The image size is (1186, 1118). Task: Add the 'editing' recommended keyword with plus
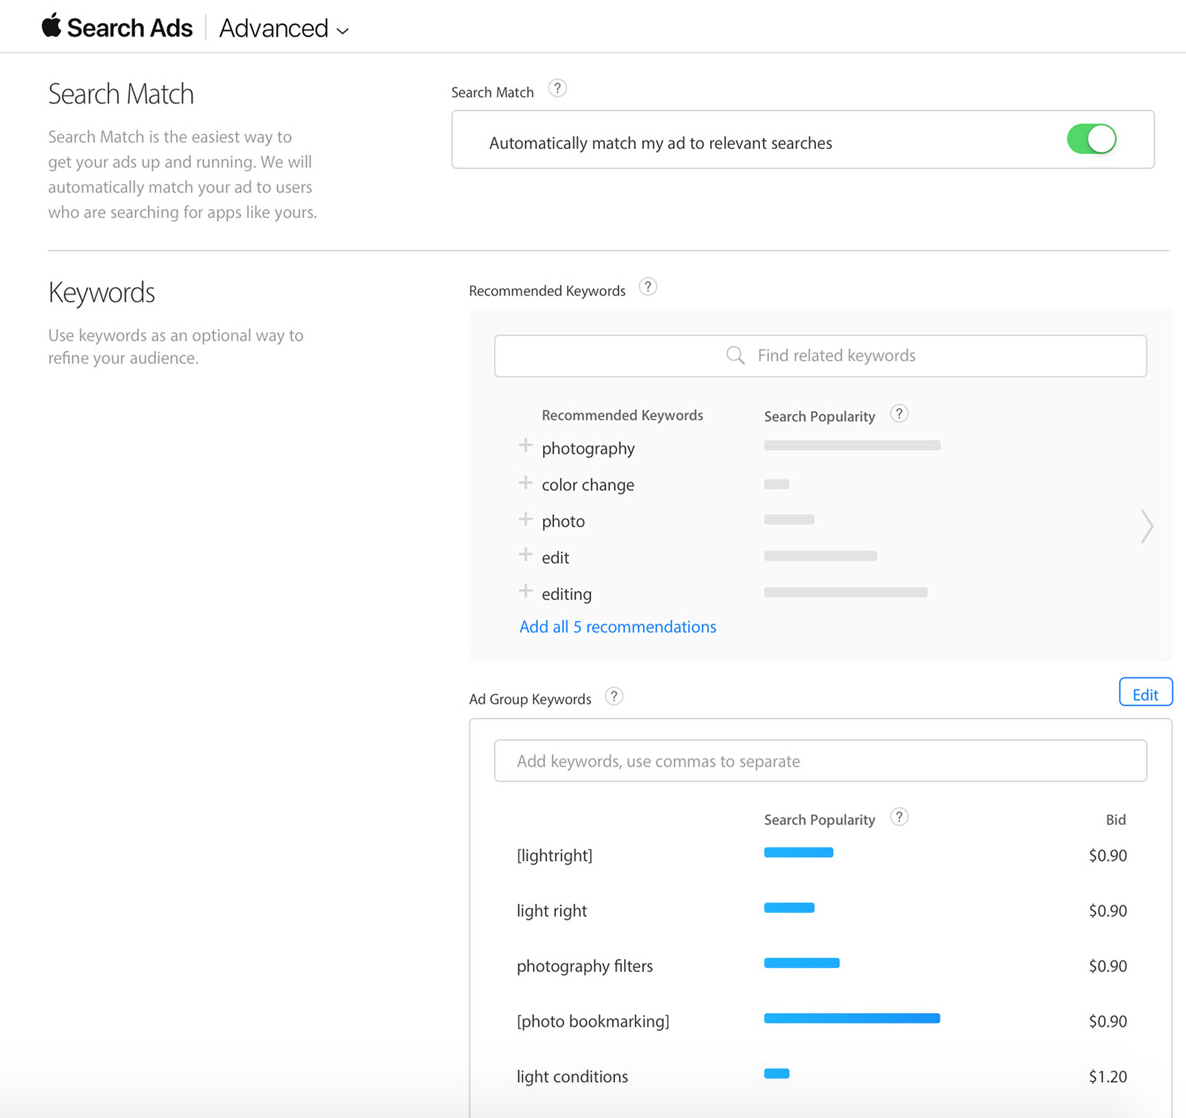[x=525, y=591]
